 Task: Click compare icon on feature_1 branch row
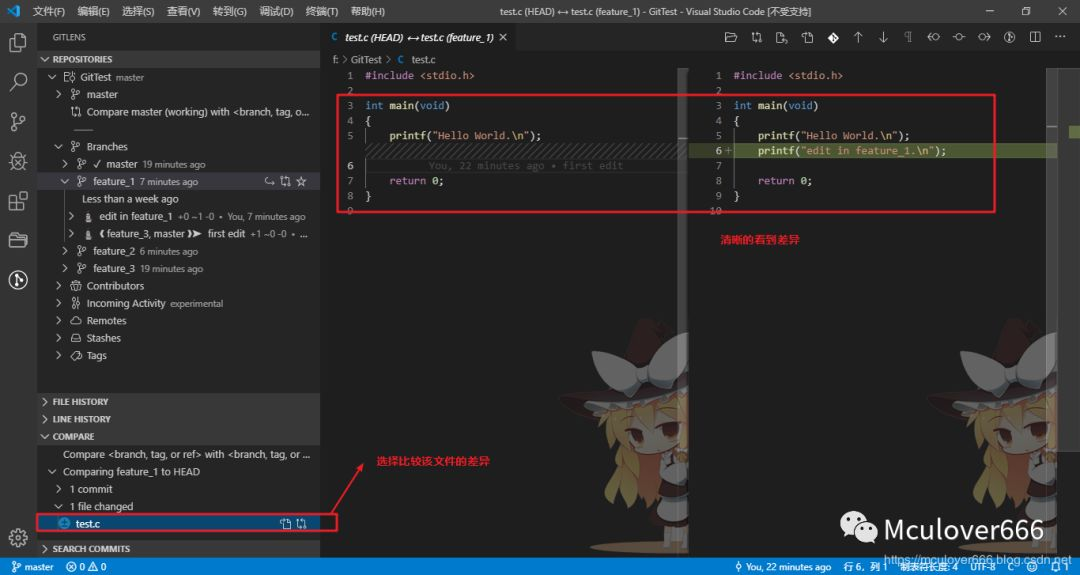[x=285, y=181]
